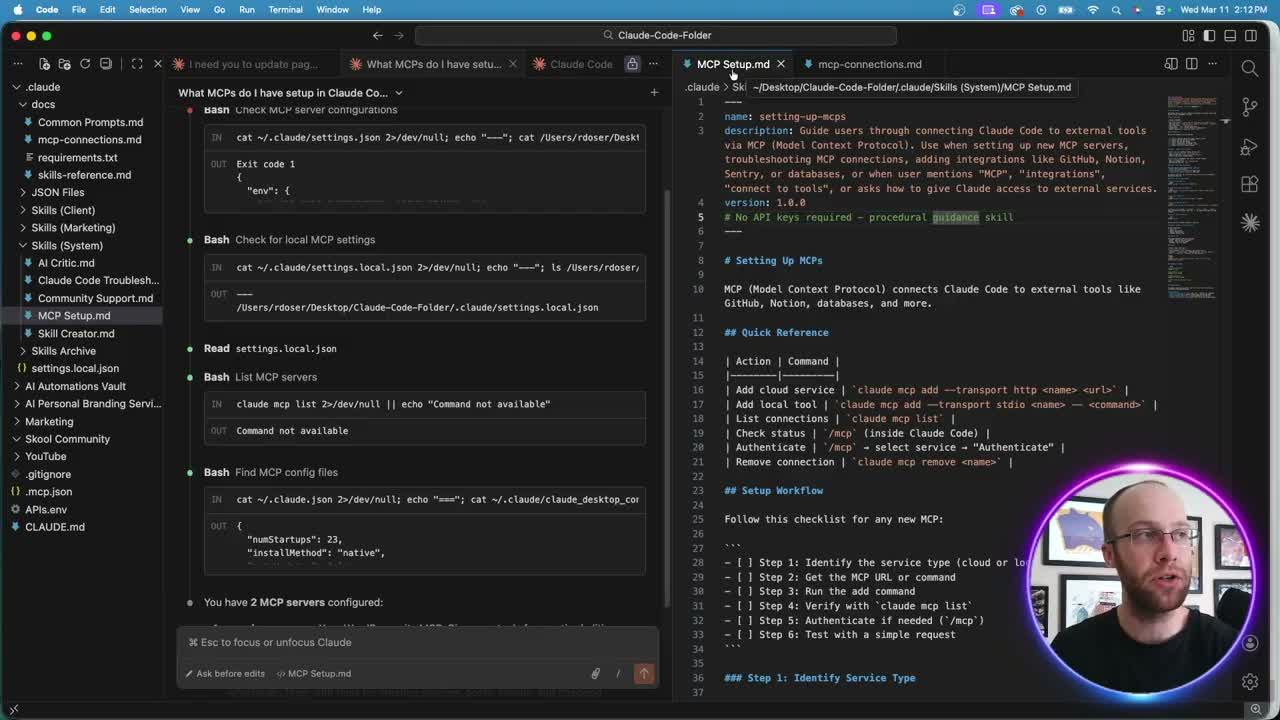Open editor more actions ellipsis
1280x720 pixels.
click(1213, 64)
